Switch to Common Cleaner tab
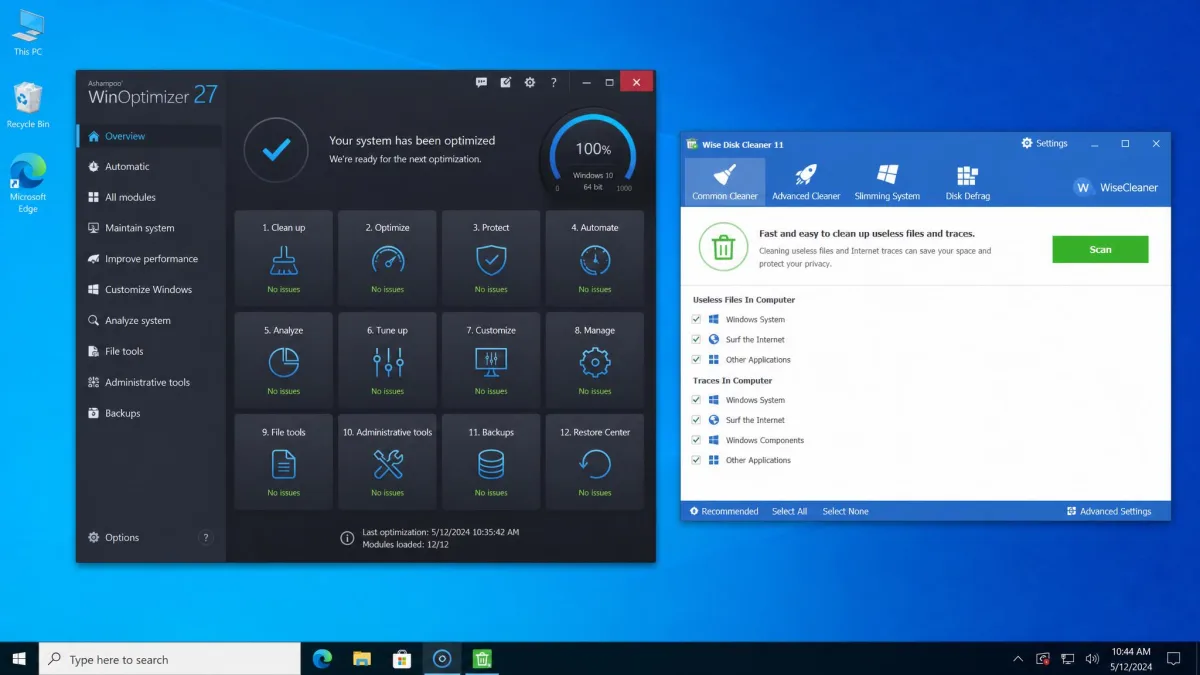 (725, 182)
